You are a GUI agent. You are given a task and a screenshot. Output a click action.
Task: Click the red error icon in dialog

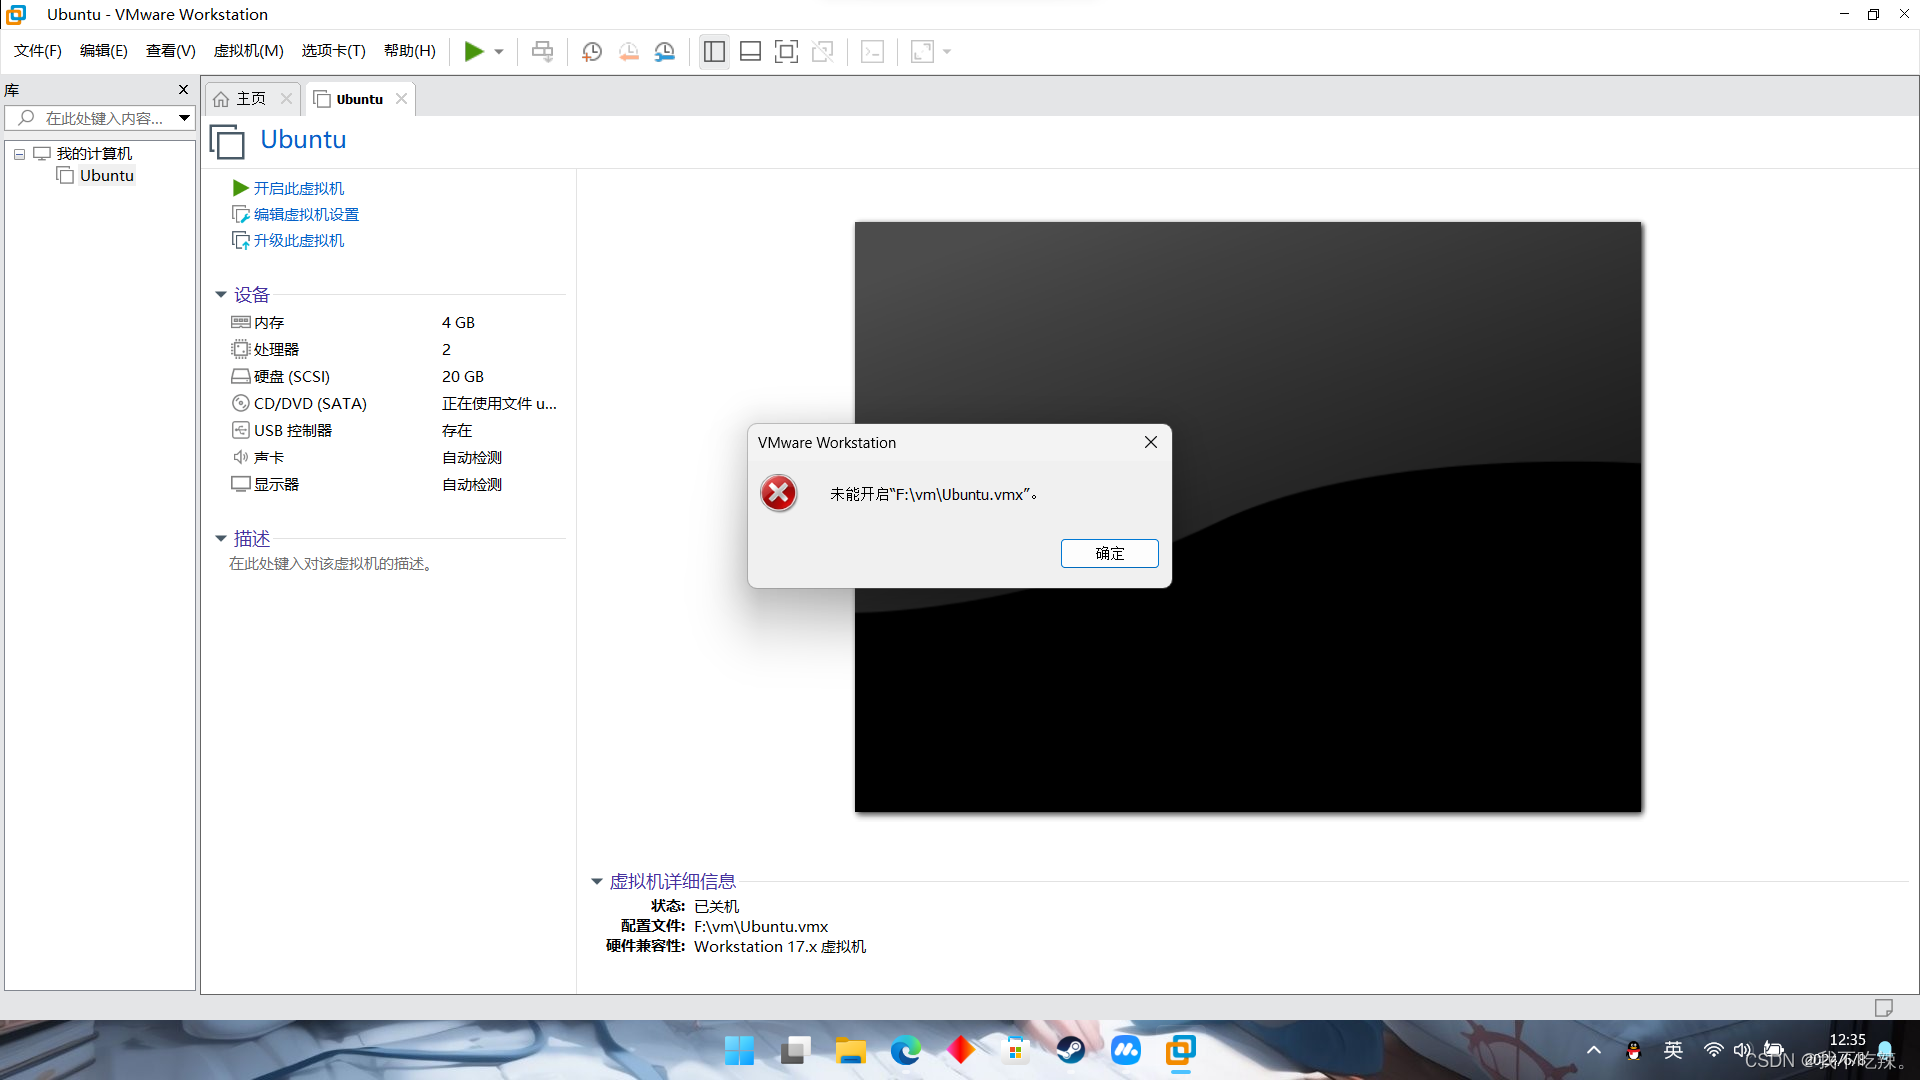click(779, 493)
